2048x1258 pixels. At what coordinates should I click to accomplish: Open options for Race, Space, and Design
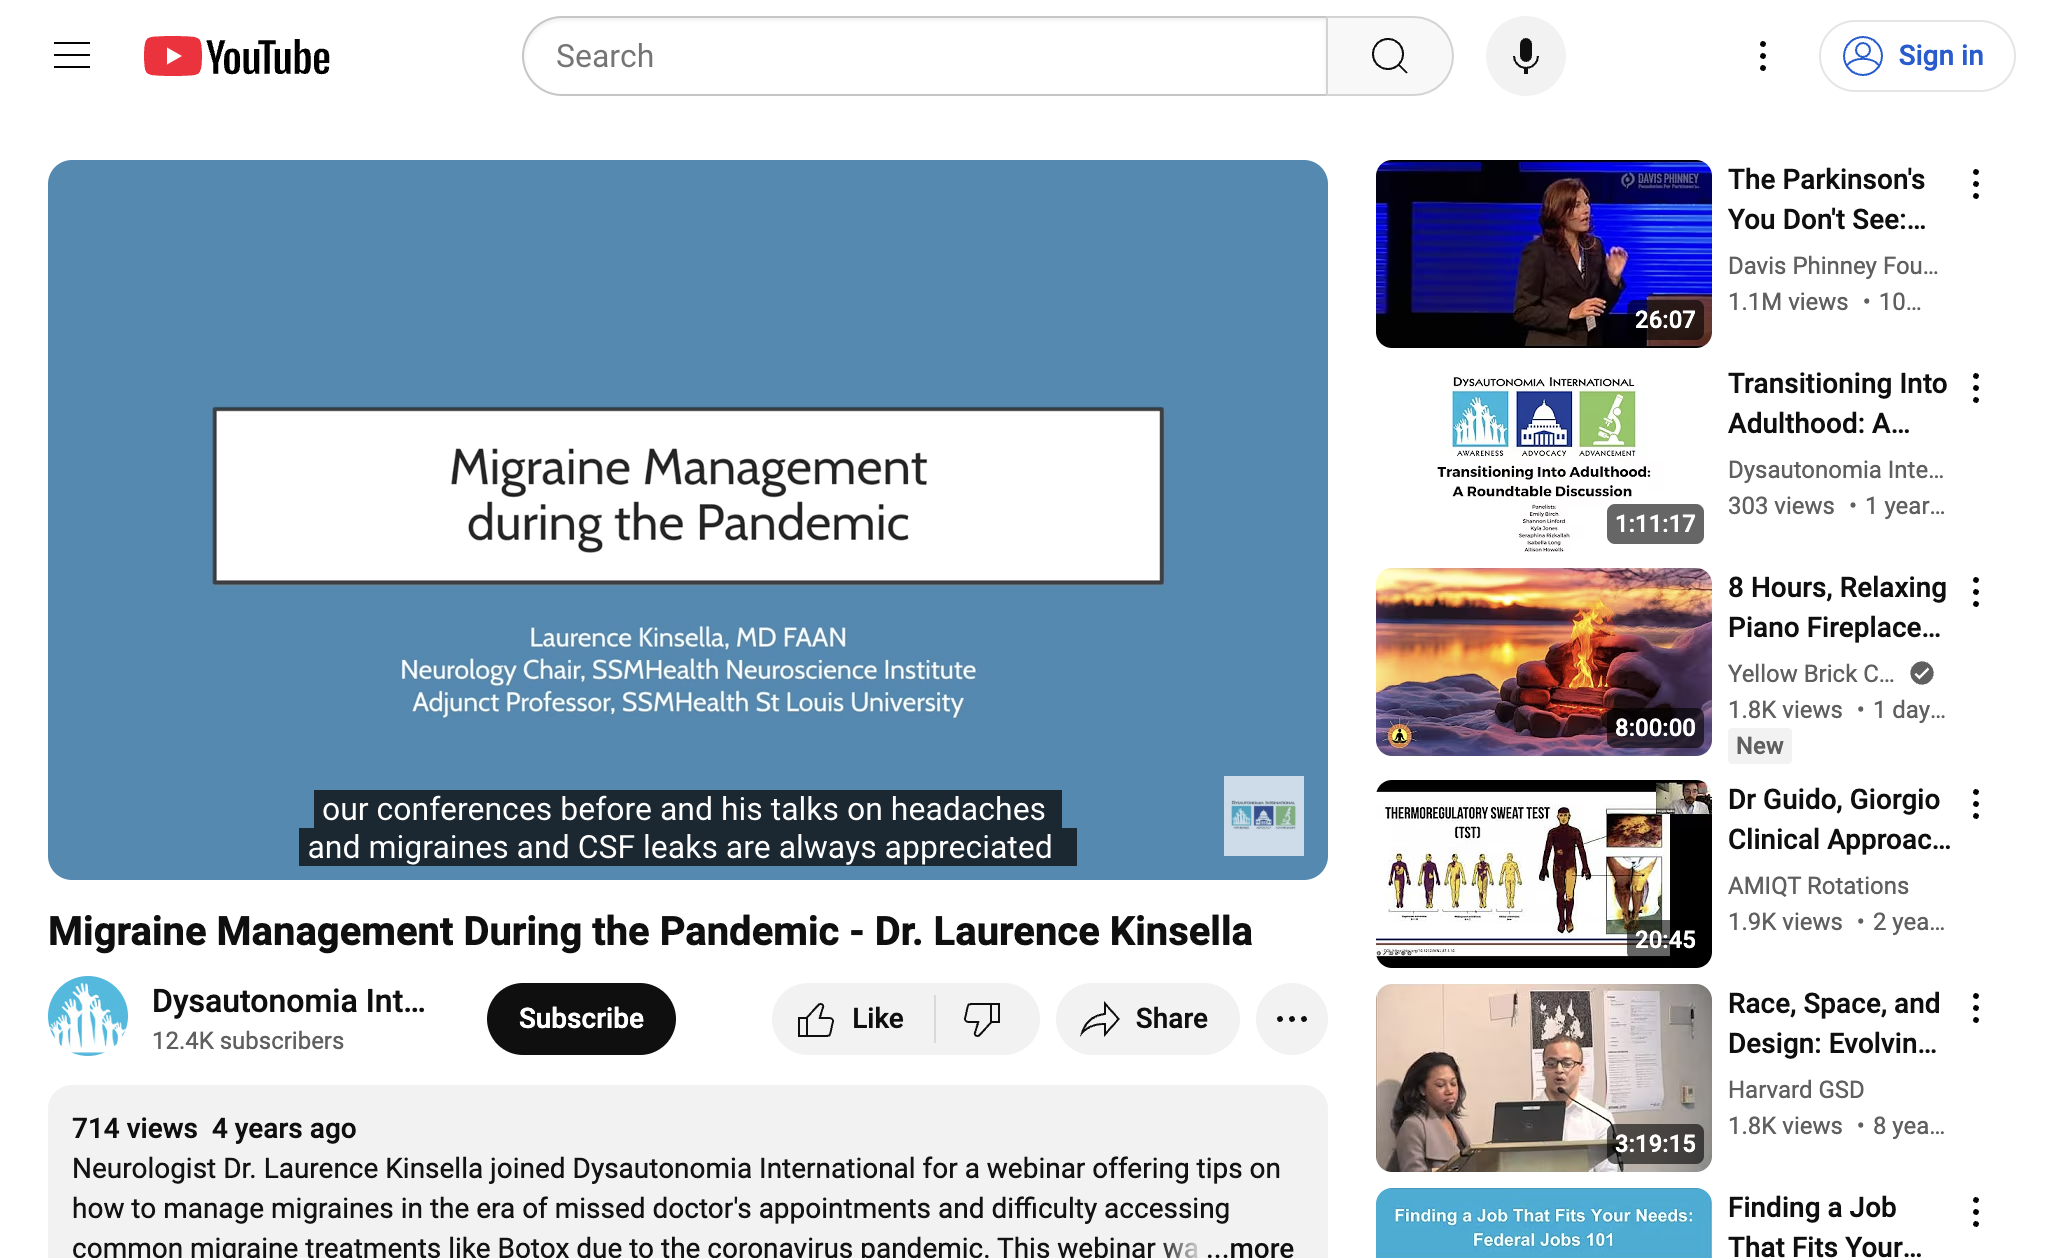tap(1975, 1008)
